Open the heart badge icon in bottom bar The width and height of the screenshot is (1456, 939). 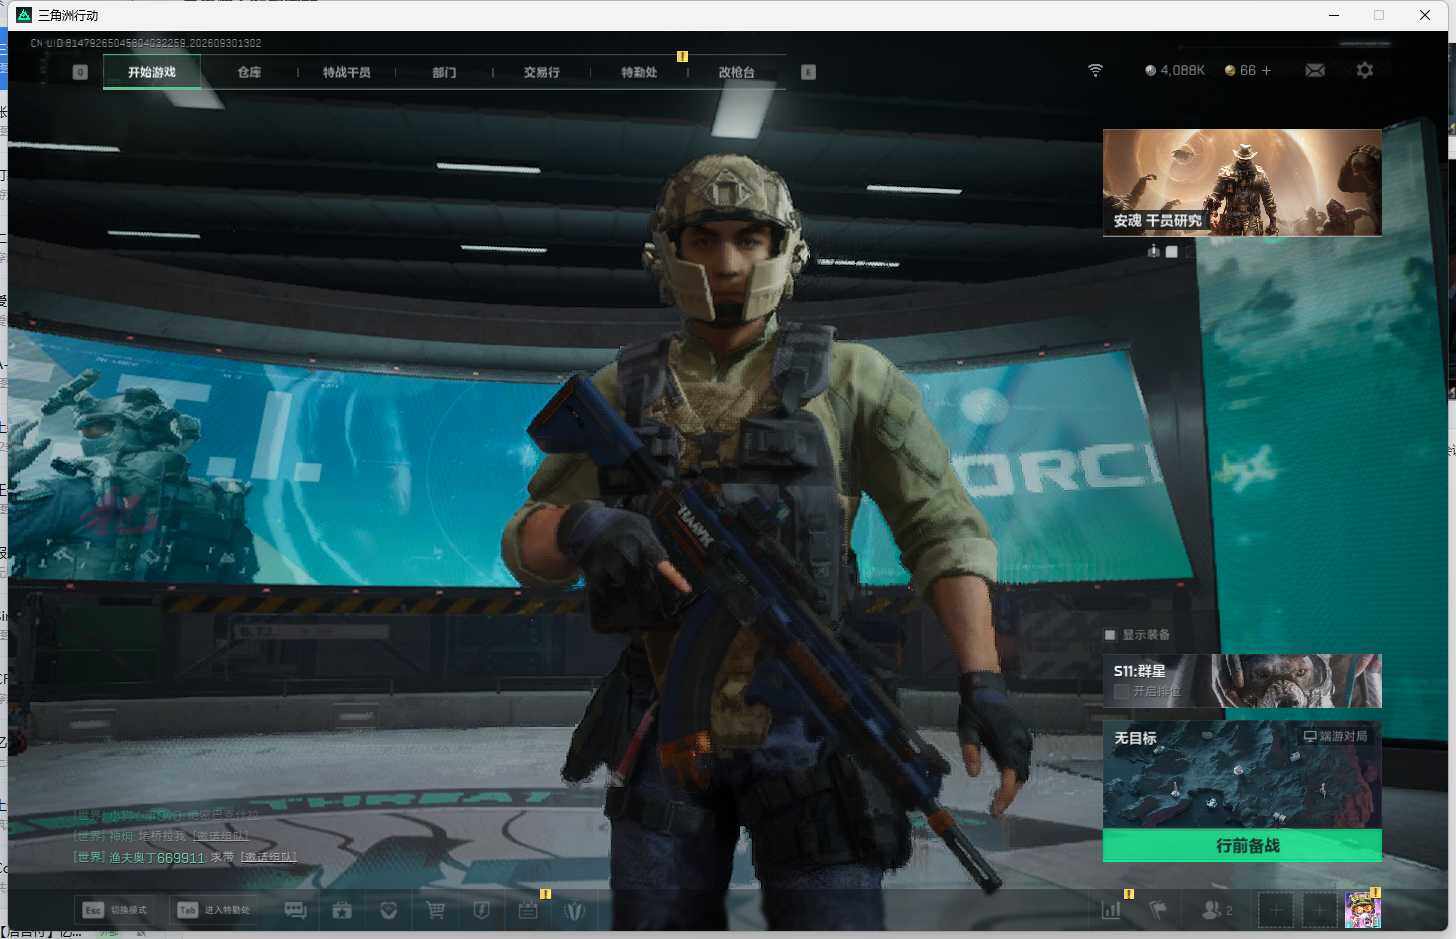[389, 910]
